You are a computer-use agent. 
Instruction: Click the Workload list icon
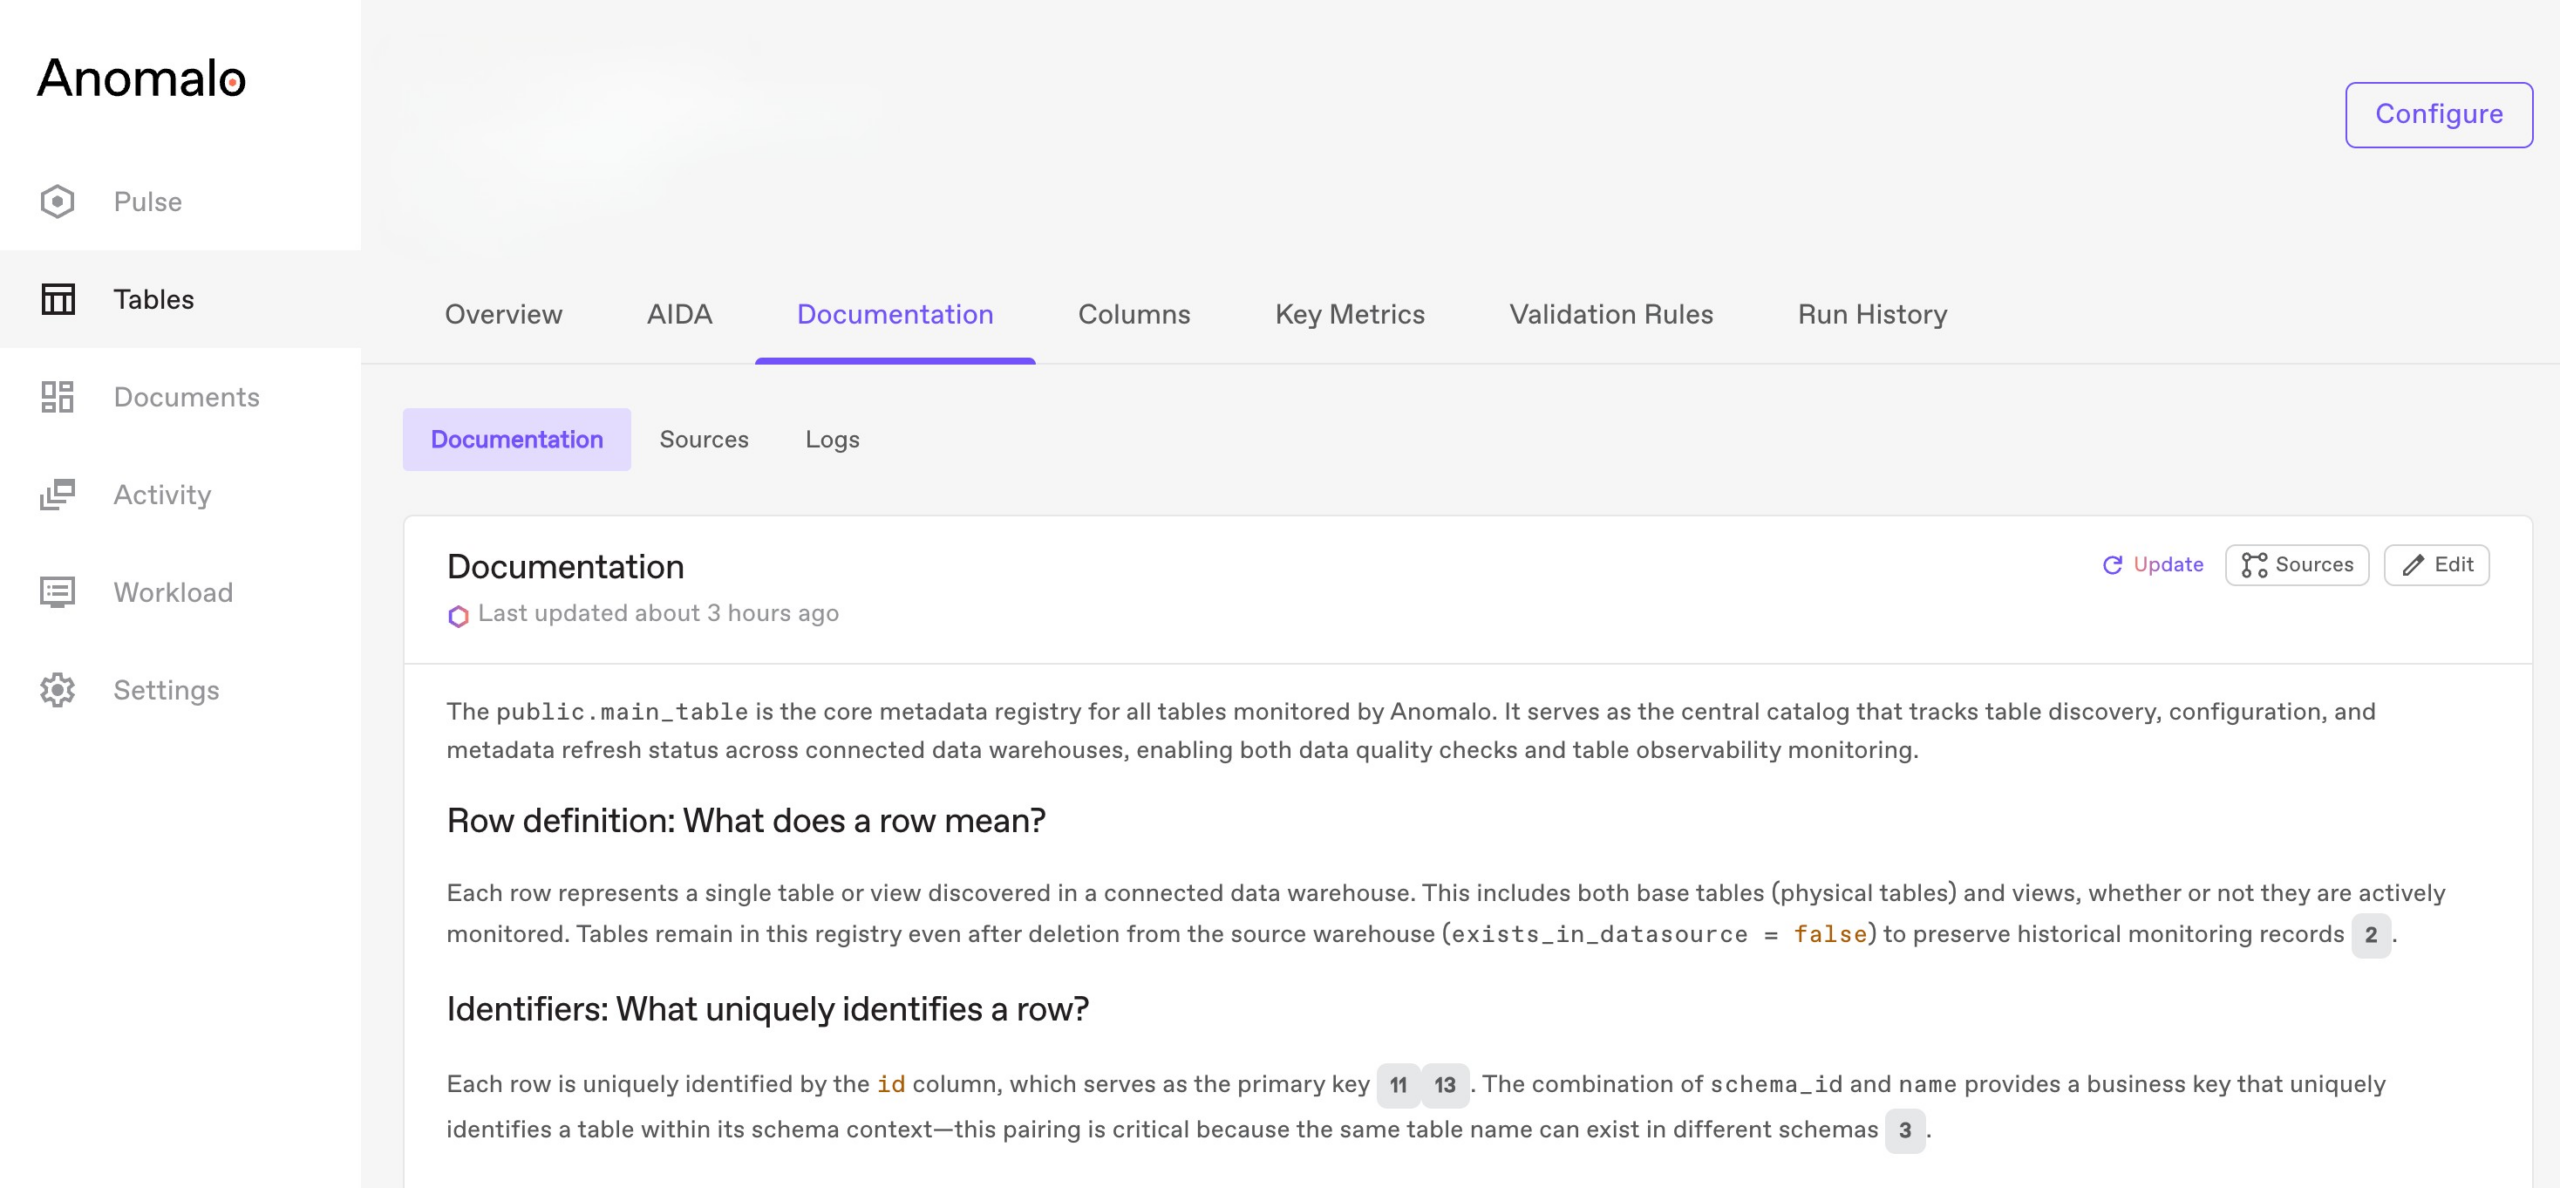(57, 592)
